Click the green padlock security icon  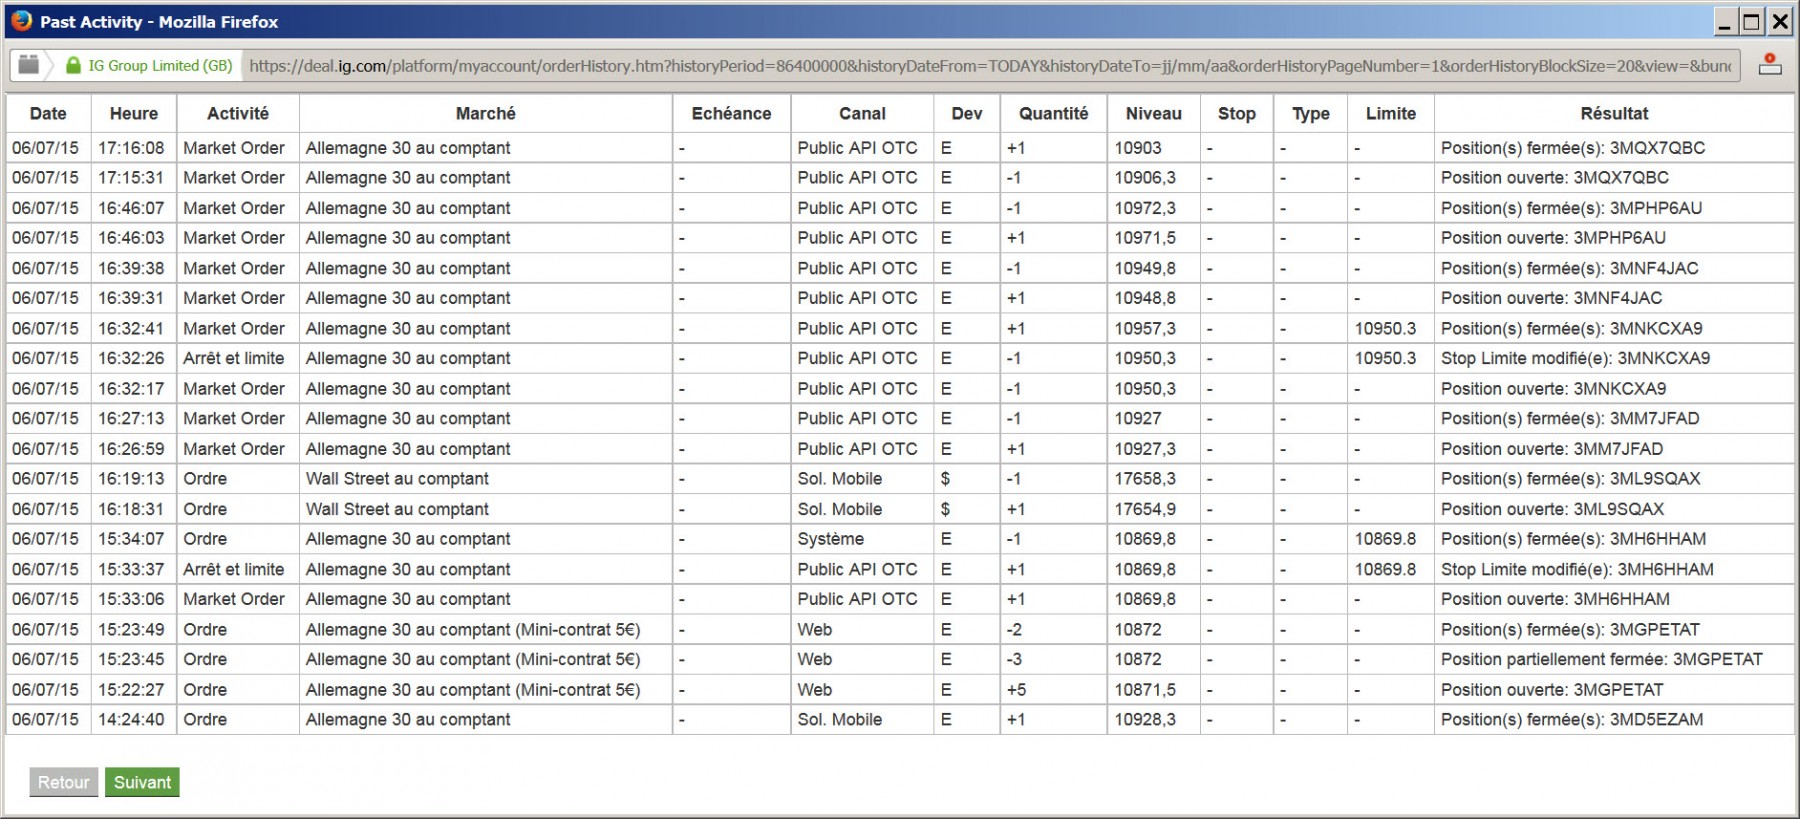[73, 66]
